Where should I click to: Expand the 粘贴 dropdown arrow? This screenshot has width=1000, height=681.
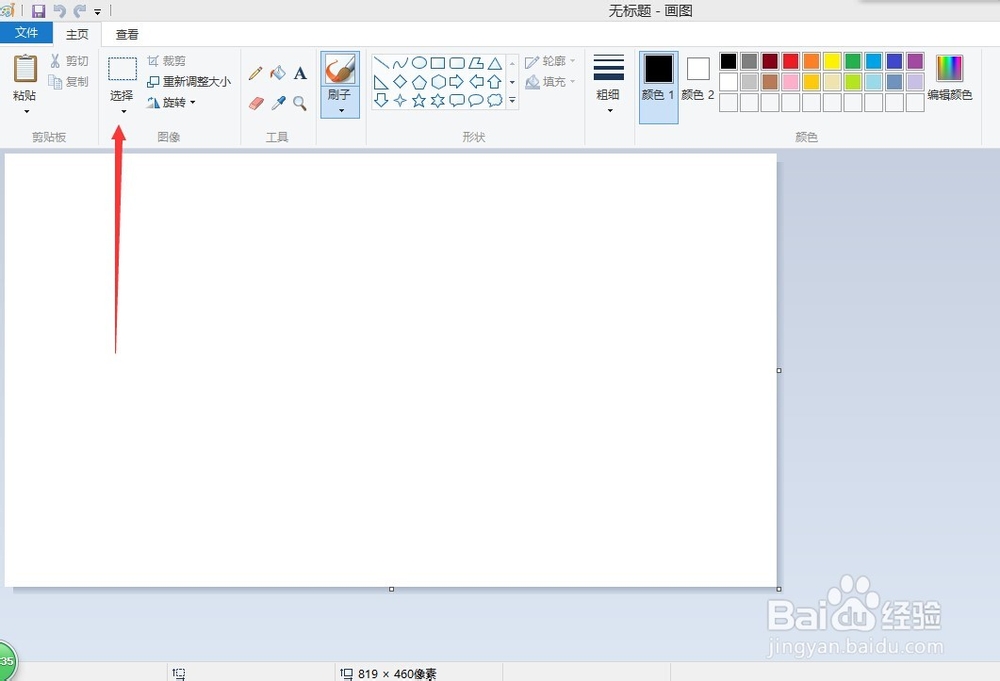point(27,111)
